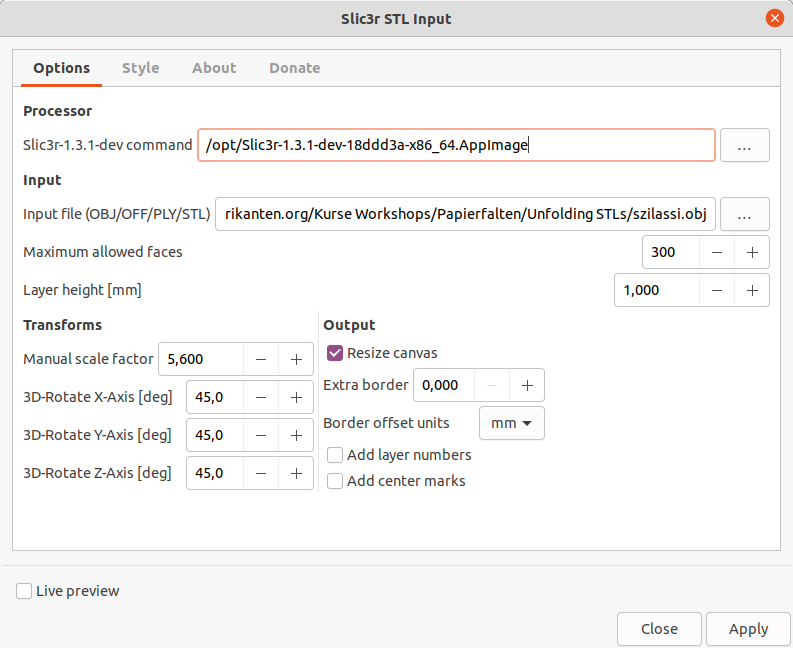Increase manual scale factor
The height and width of the screenshot is (648, 793).
[296, 359]
